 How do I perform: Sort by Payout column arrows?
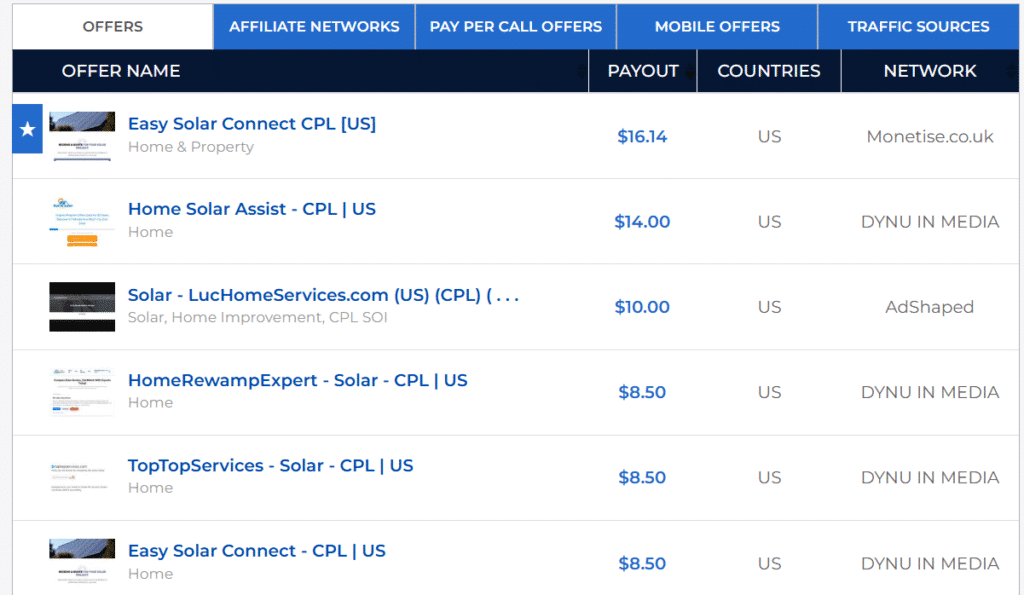690,71
